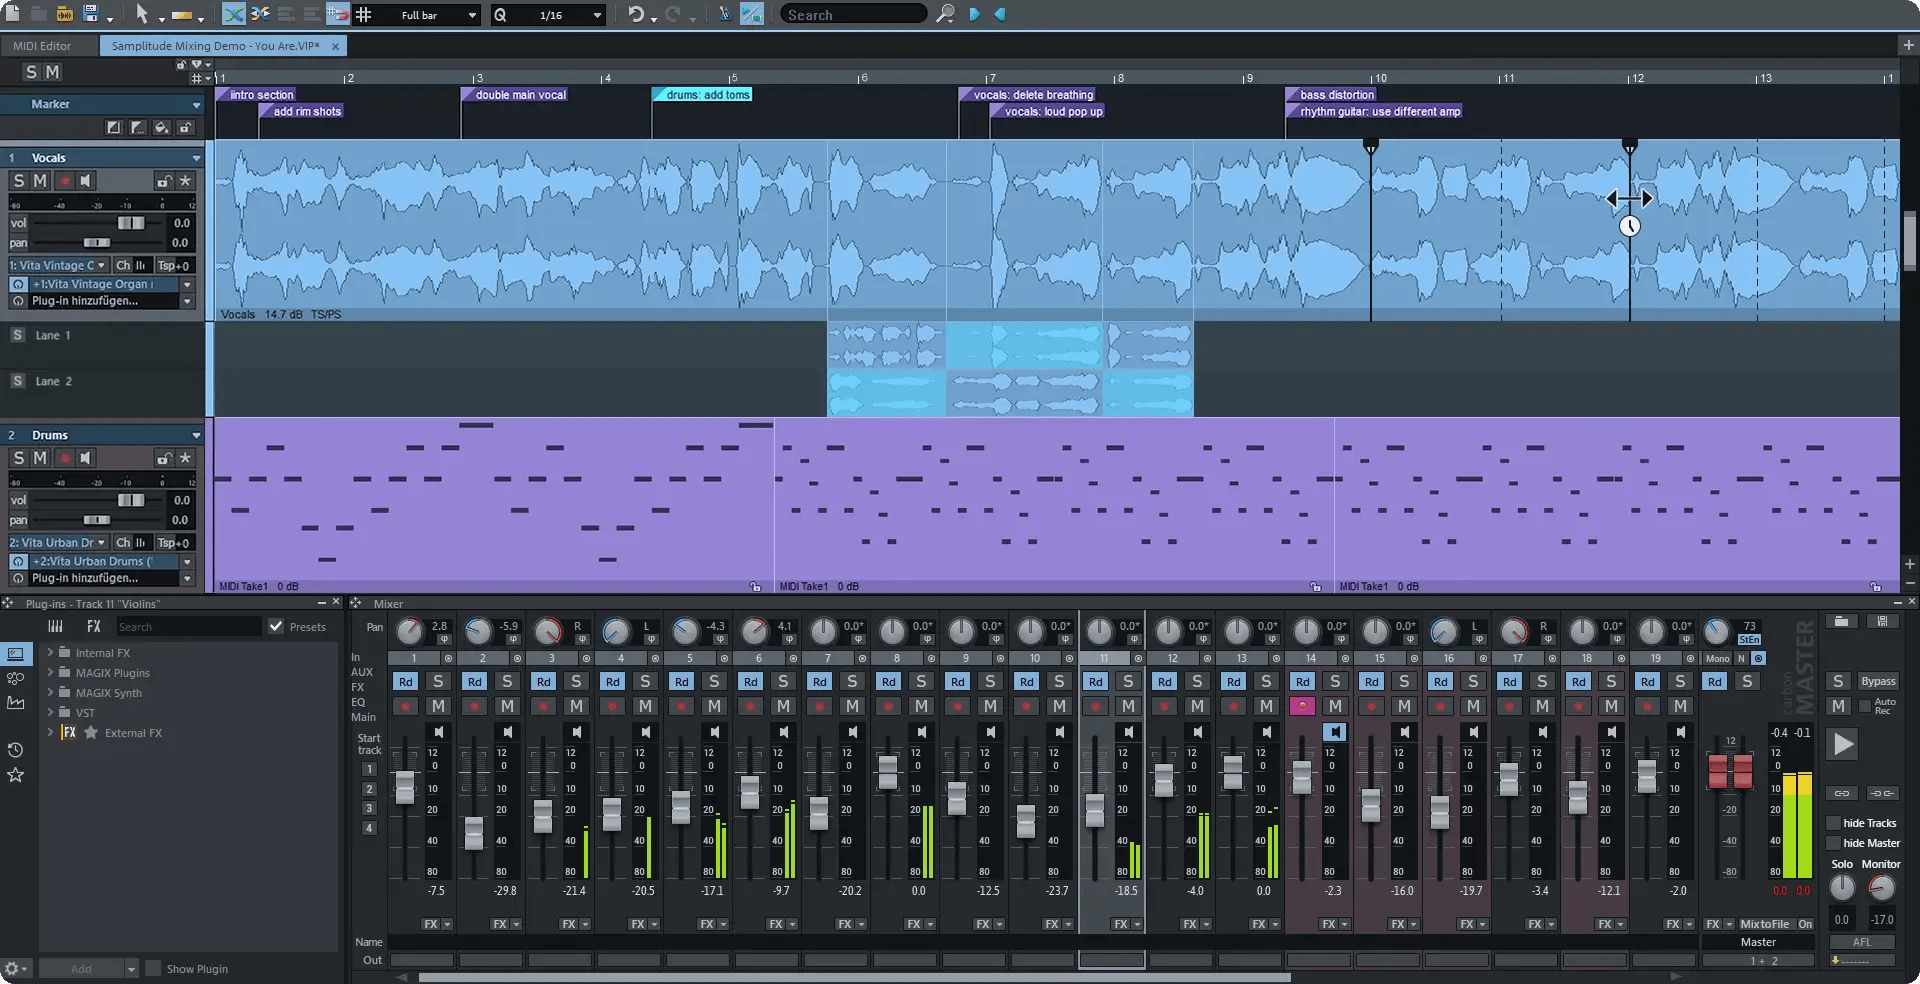Screen dimensions: 1920x984
Task: Select the Samplitude Mixing Demo project tab
Action: 213,45
